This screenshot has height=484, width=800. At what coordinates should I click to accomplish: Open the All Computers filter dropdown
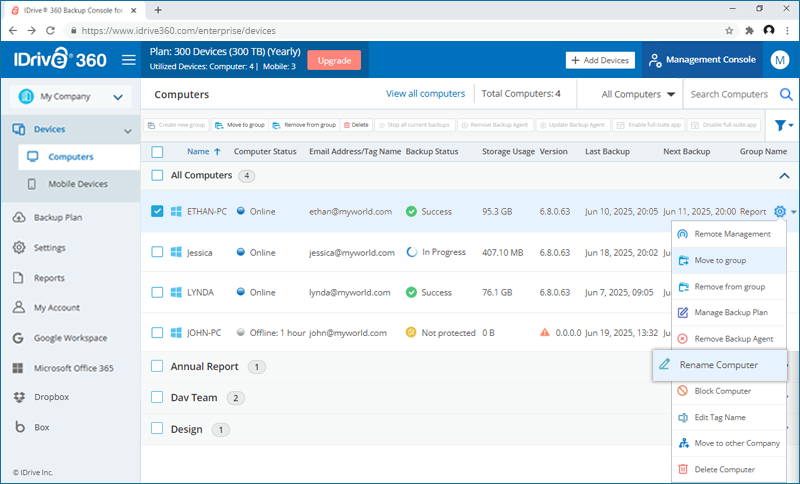[639, 95]
